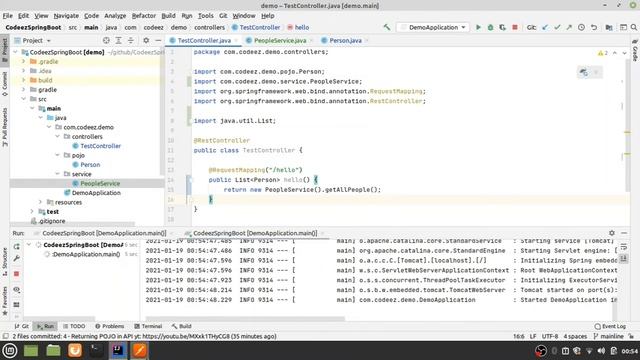Viewport: 640px width, 360px height.
Task: Open the DemoApplication run configuration dropdown
Action: [433, 27]
